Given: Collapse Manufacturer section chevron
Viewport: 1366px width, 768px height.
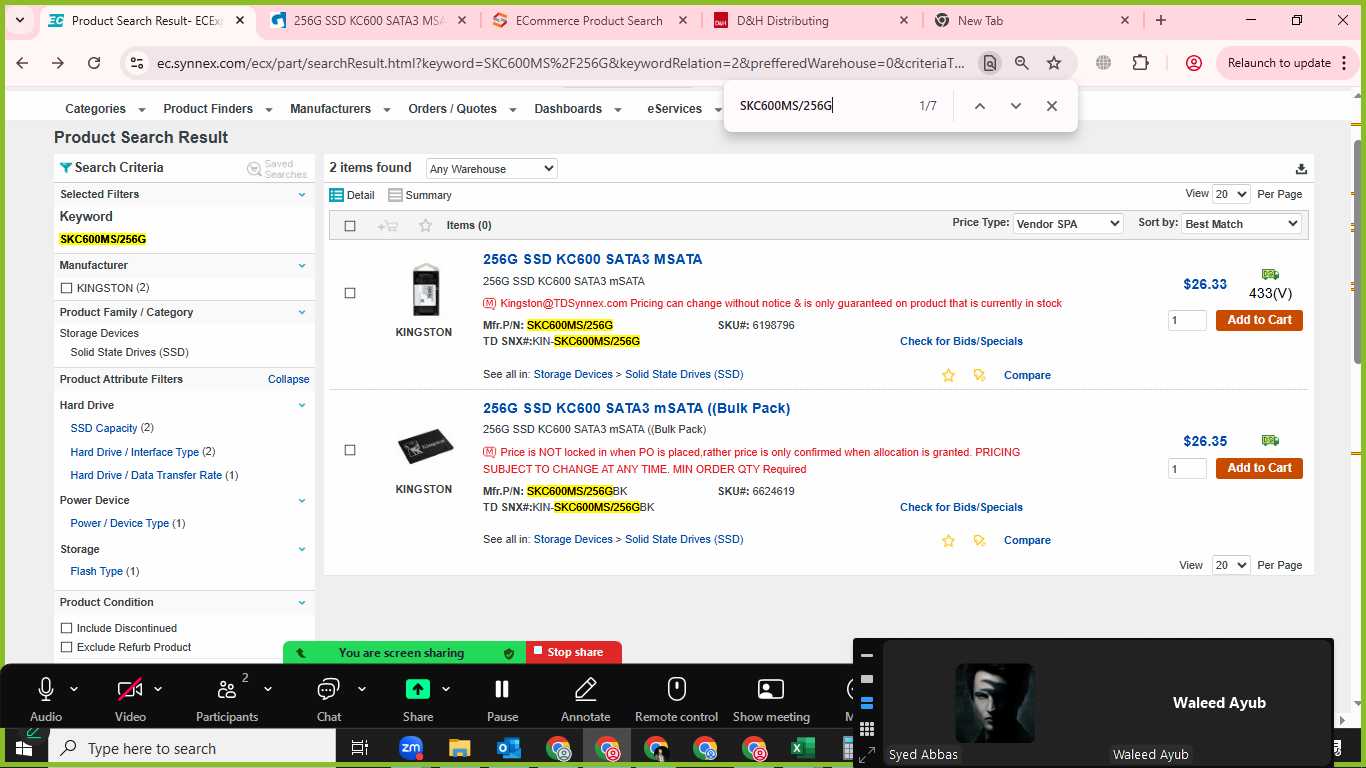Looking at the screenshot, I should coord(302,266).
